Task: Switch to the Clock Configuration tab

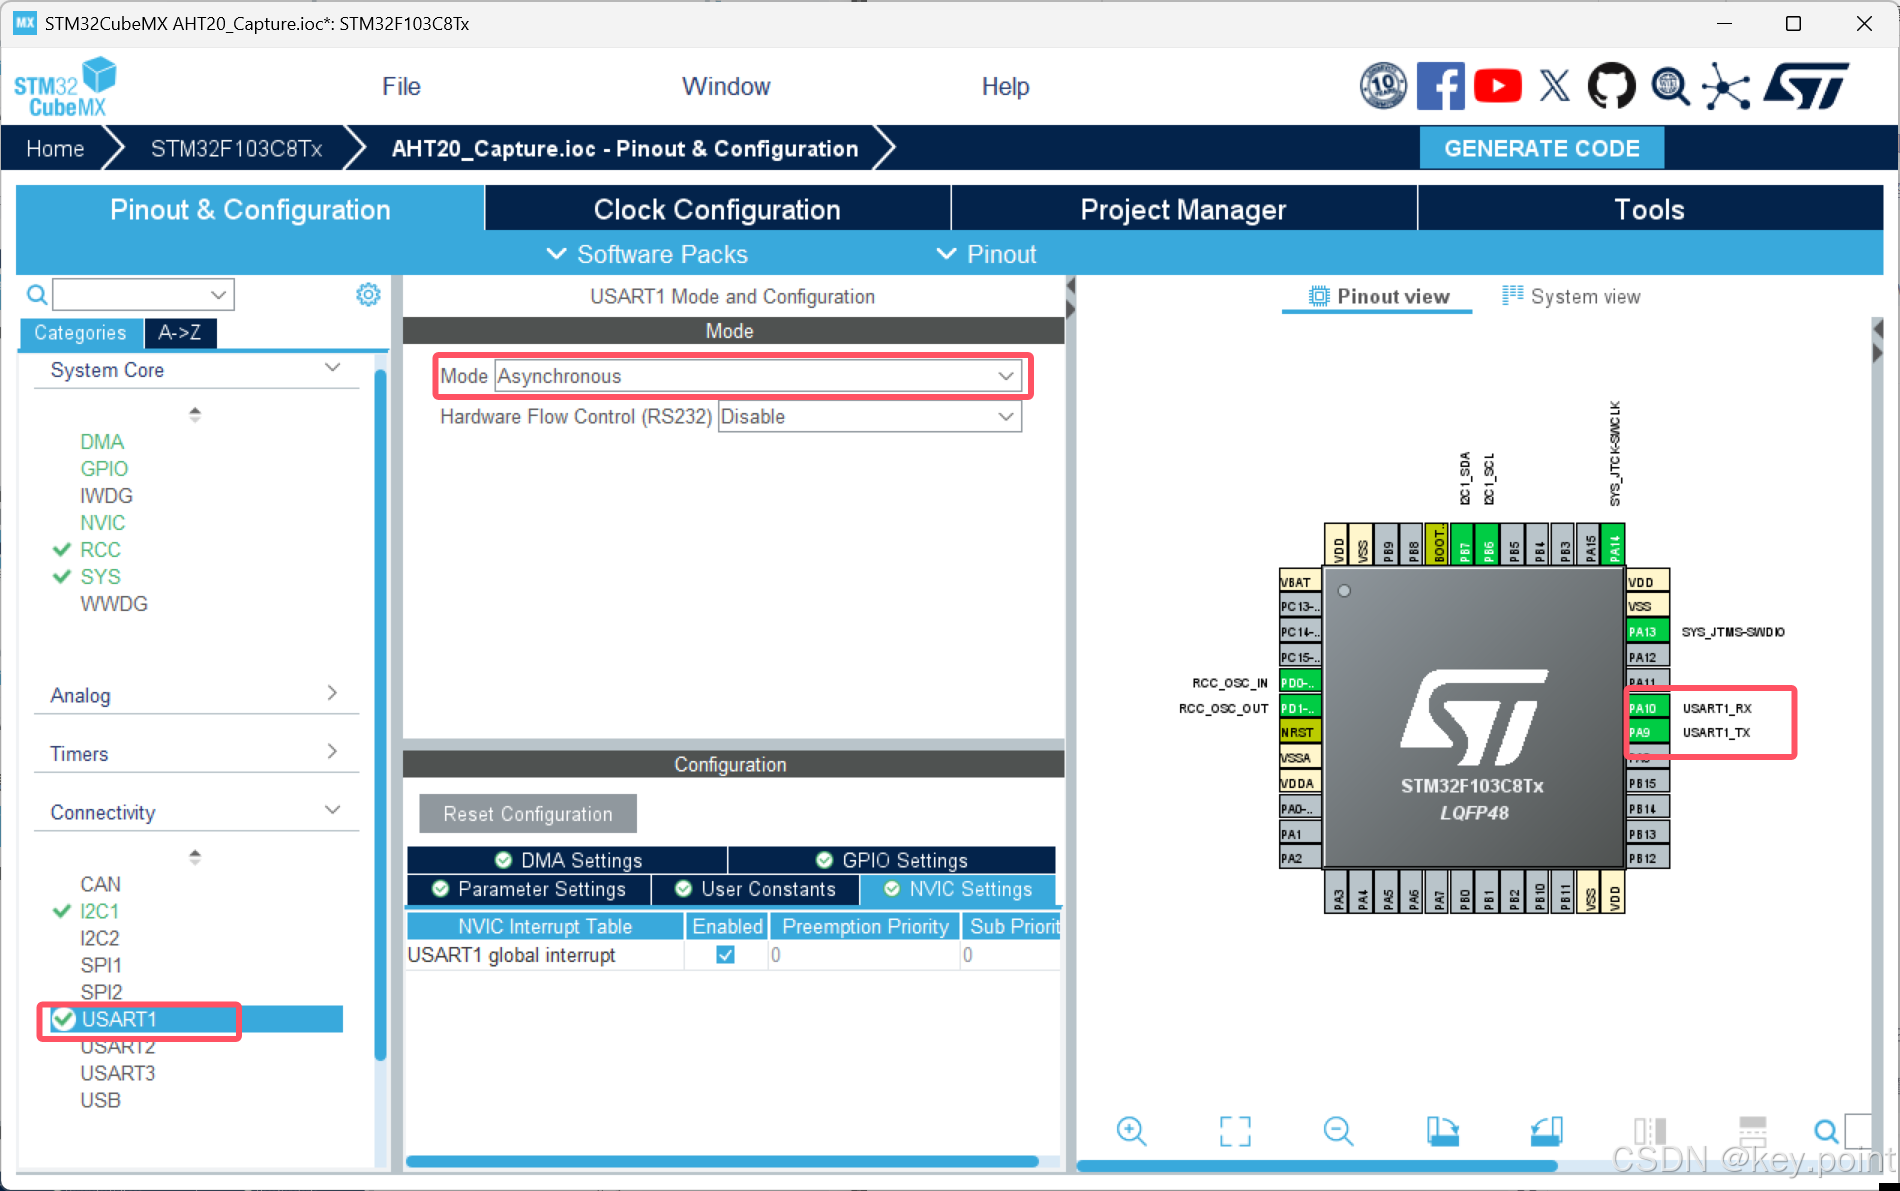Action: point(717,209)
